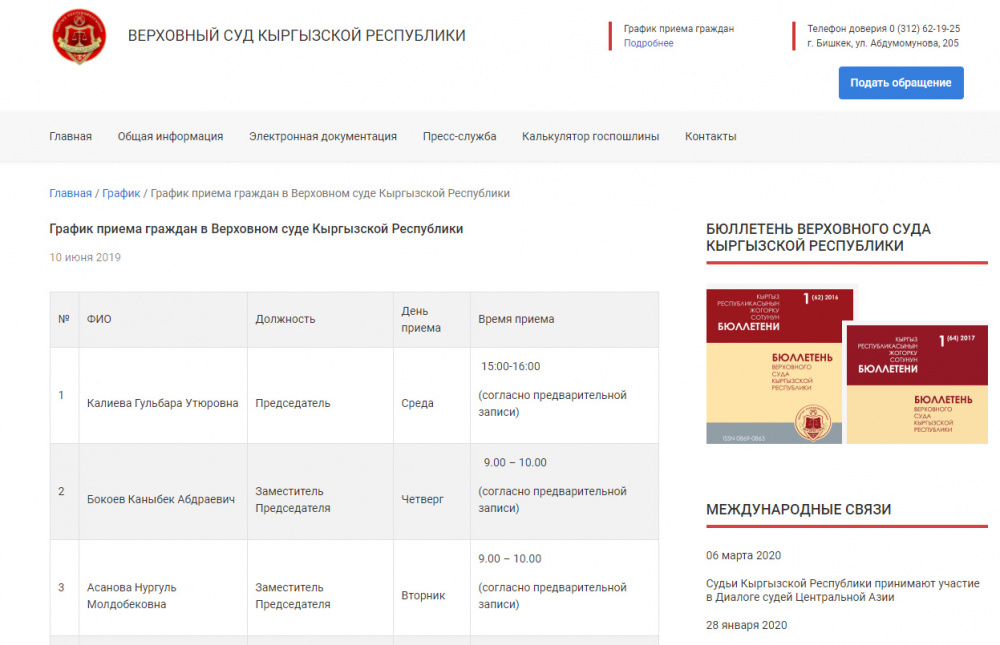Open the Главная menu item
This screenshot has width=1000, height=645.
click(70, 136)
